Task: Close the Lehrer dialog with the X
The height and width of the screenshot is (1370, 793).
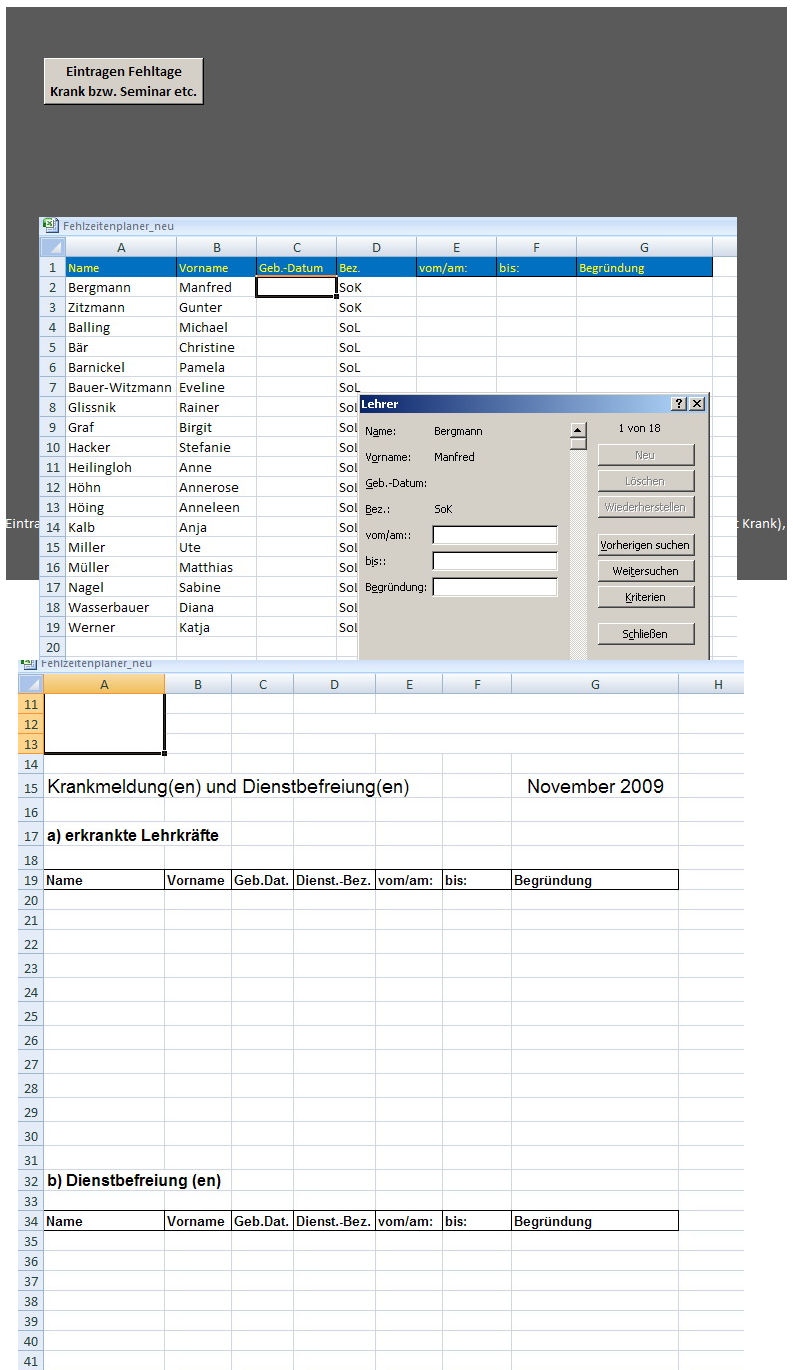Action: (x=697, y=403)
